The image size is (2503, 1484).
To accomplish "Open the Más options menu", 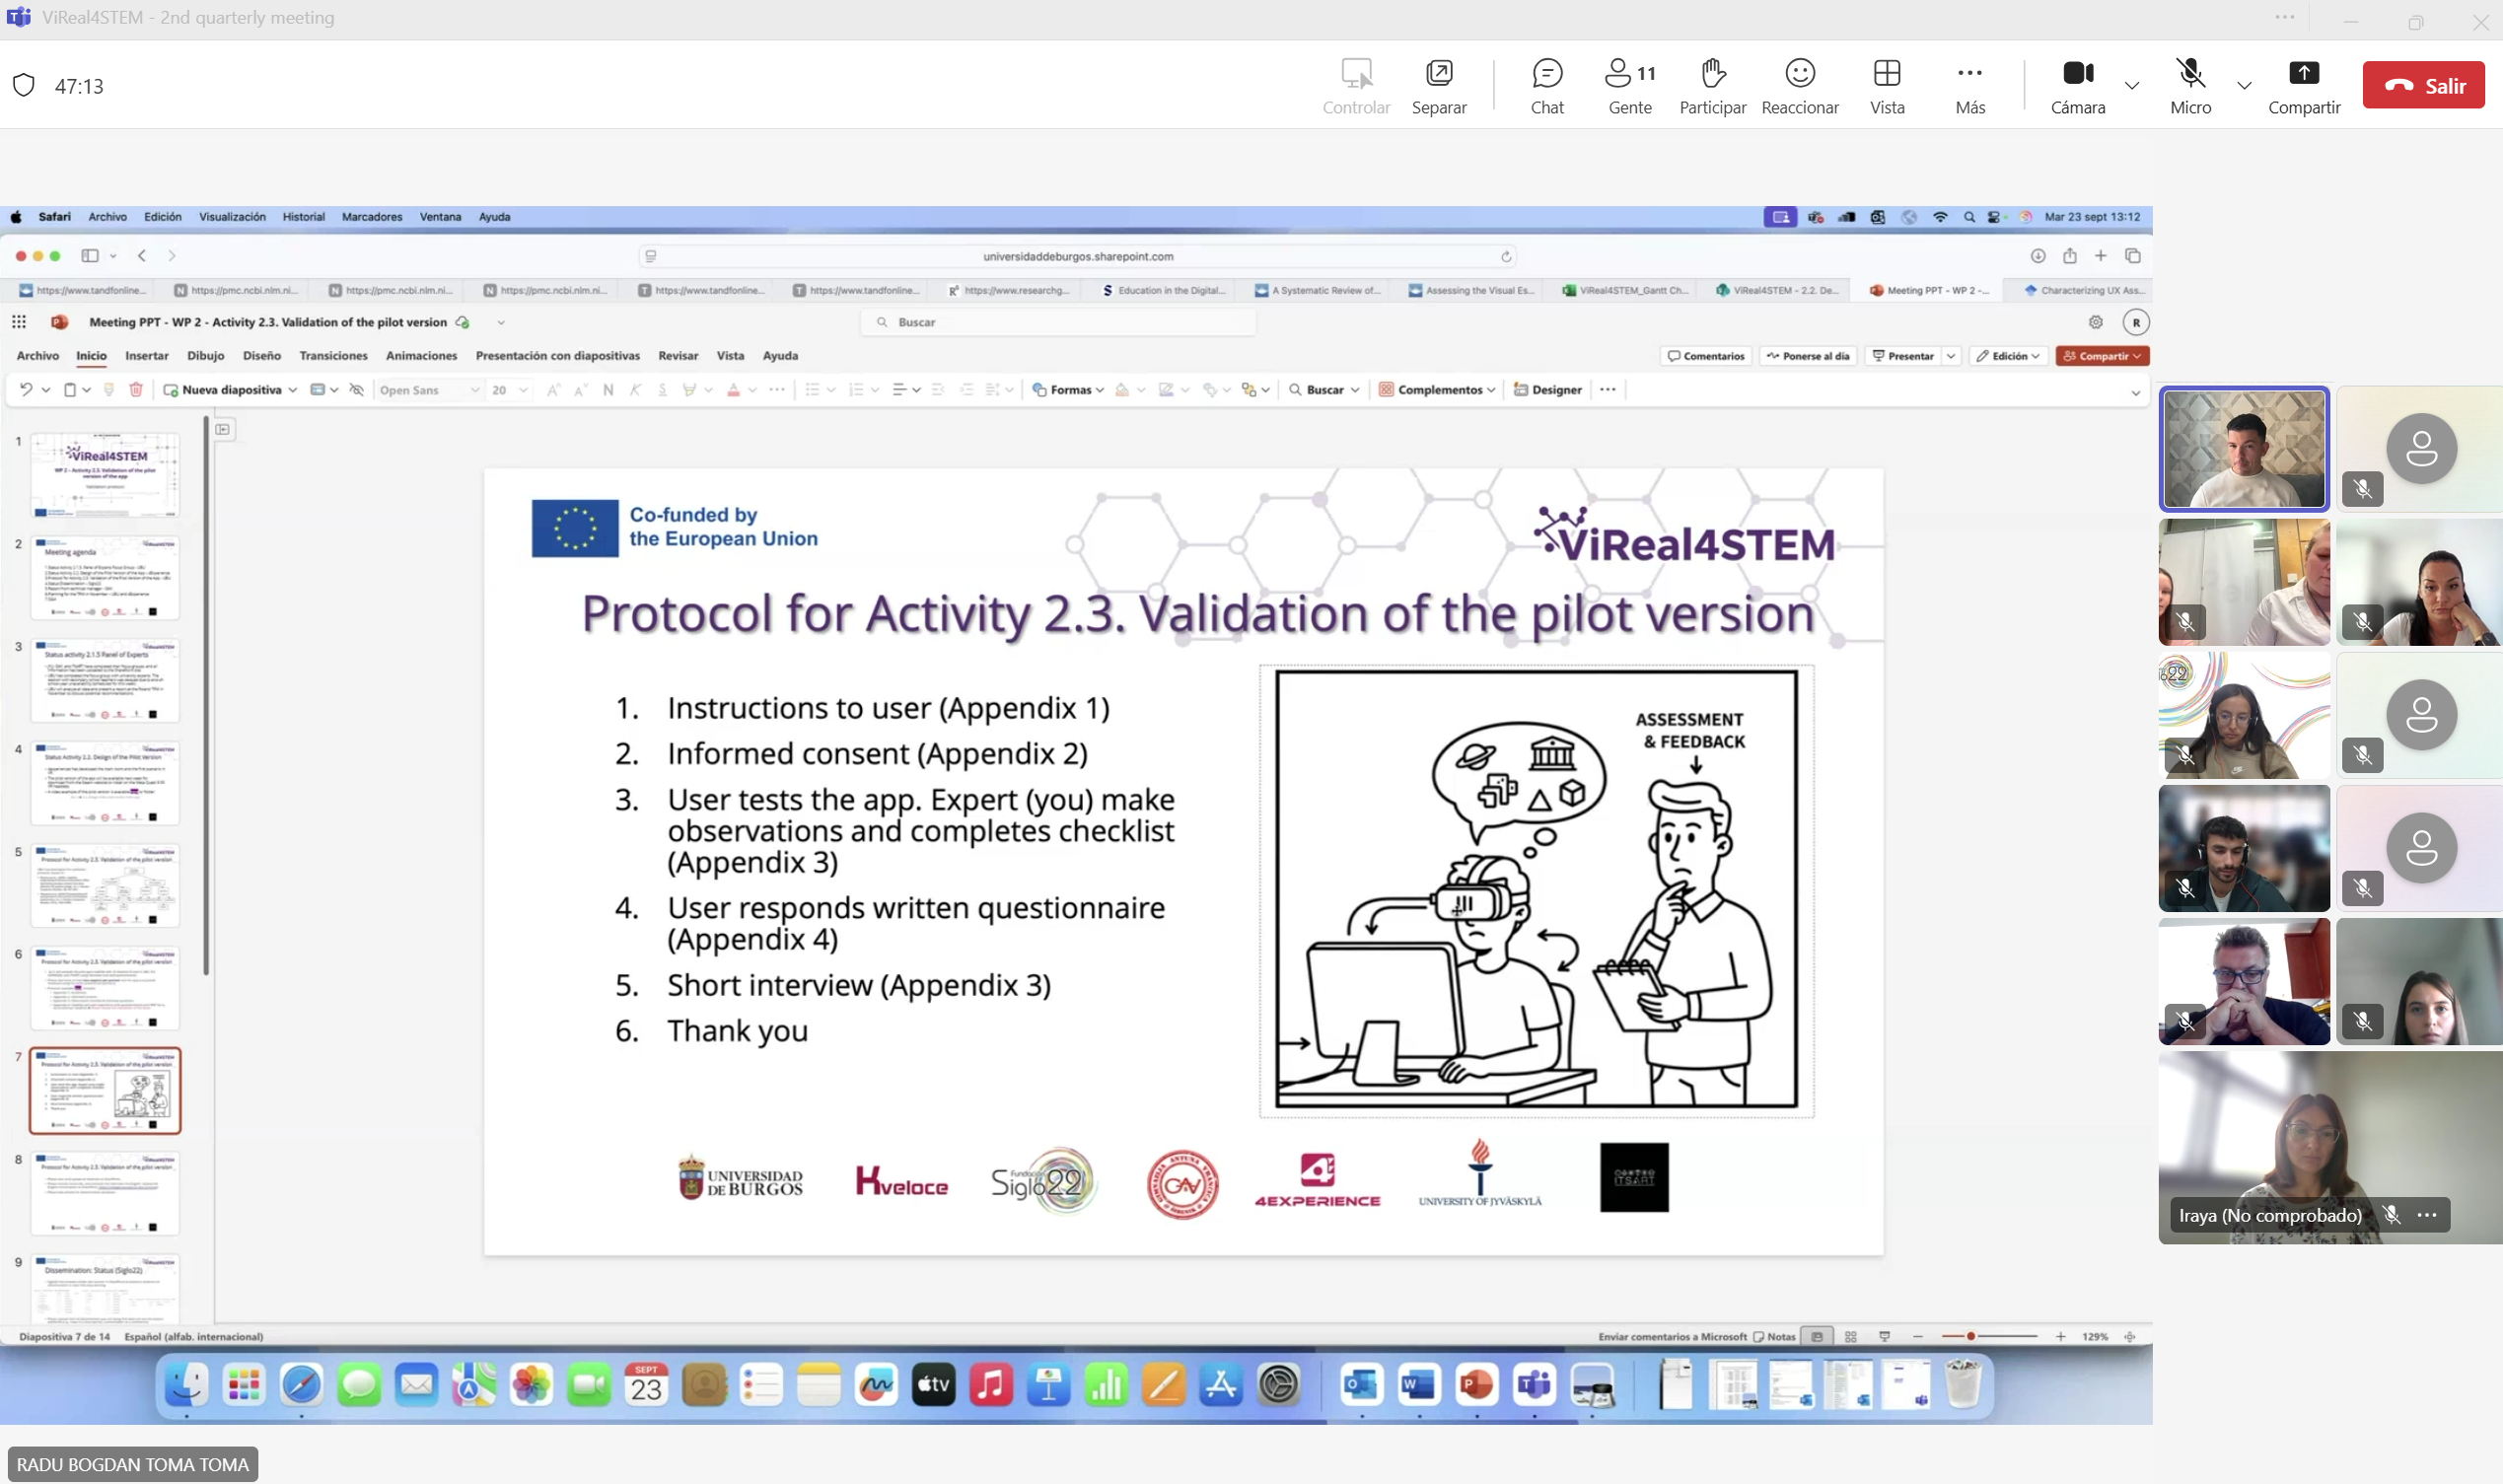I will (x=1969, y=85).
